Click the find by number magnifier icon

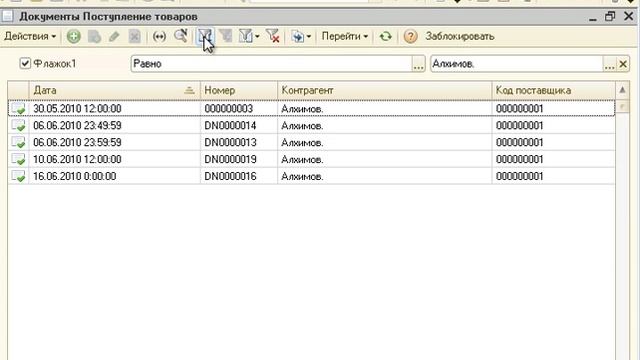180,36
